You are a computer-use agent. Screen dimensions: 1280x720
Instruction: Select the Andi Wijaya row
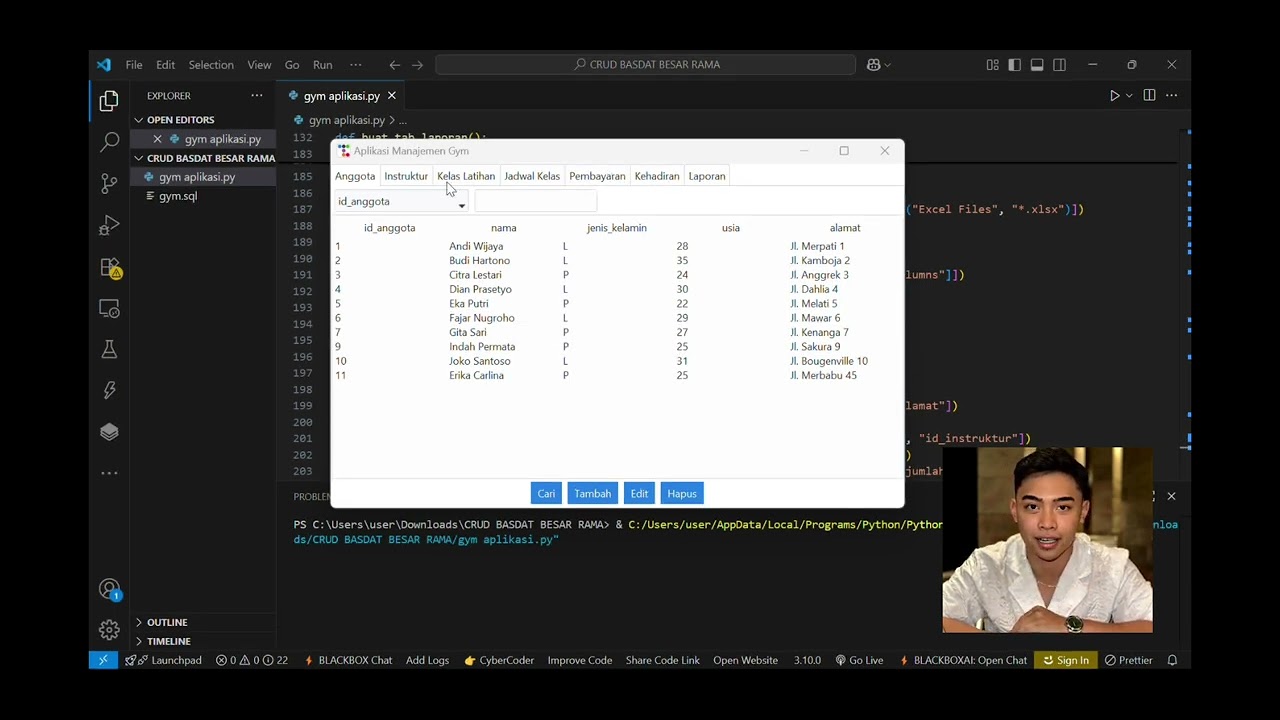click(617, 246)
